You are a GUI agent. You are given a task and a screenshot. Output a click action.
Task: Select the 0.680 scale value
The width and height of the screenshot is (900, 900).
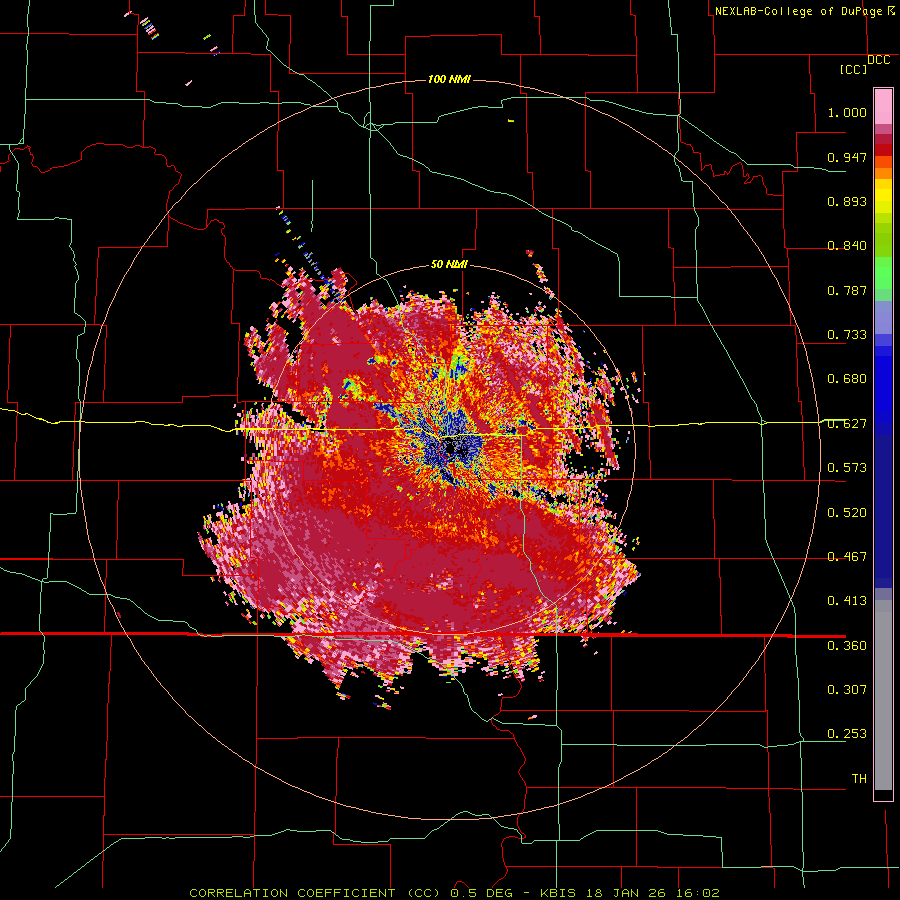(847, 379)
